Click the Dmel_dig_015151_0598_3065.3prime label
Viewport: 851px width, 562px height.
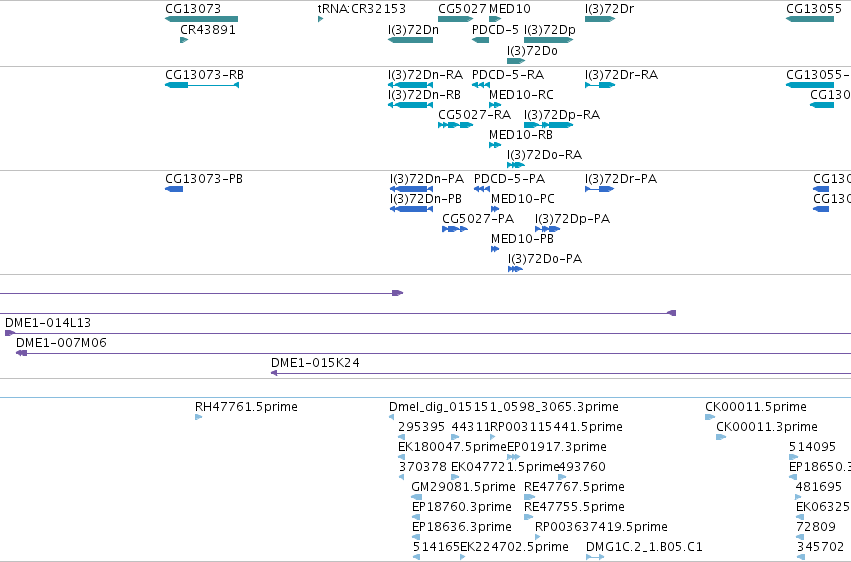tap(504, 407)
